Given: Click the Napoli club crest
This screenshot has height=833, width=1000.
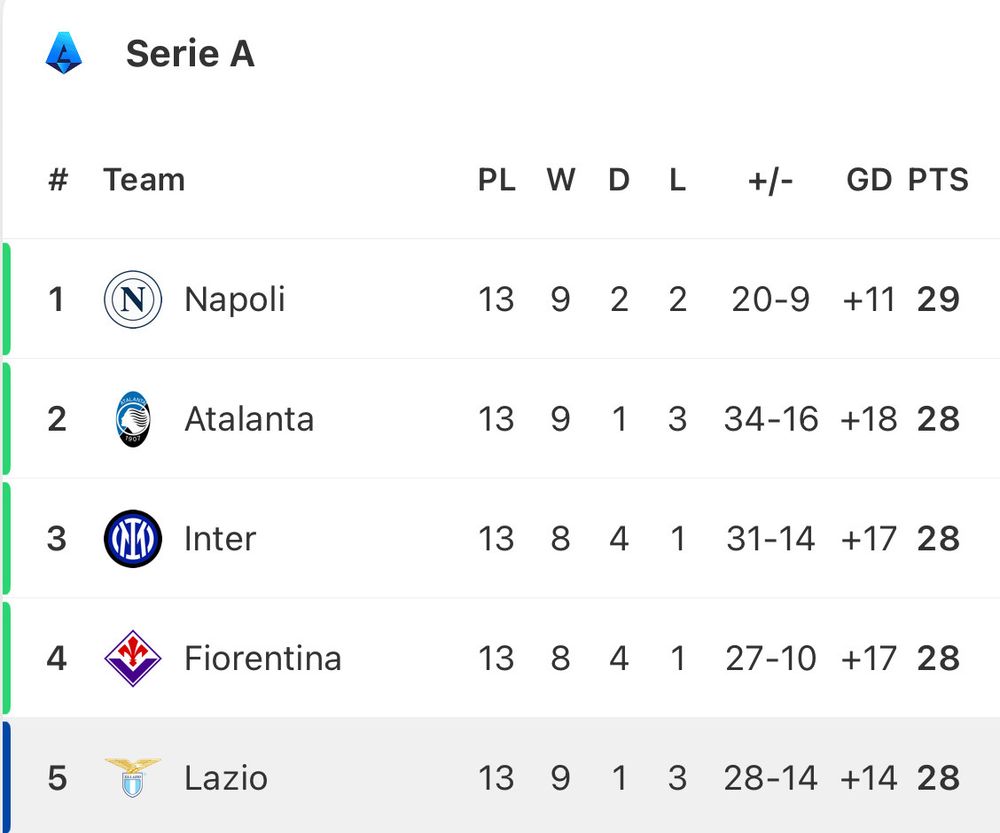Looking at the screenshot, I should pos(132,299).
